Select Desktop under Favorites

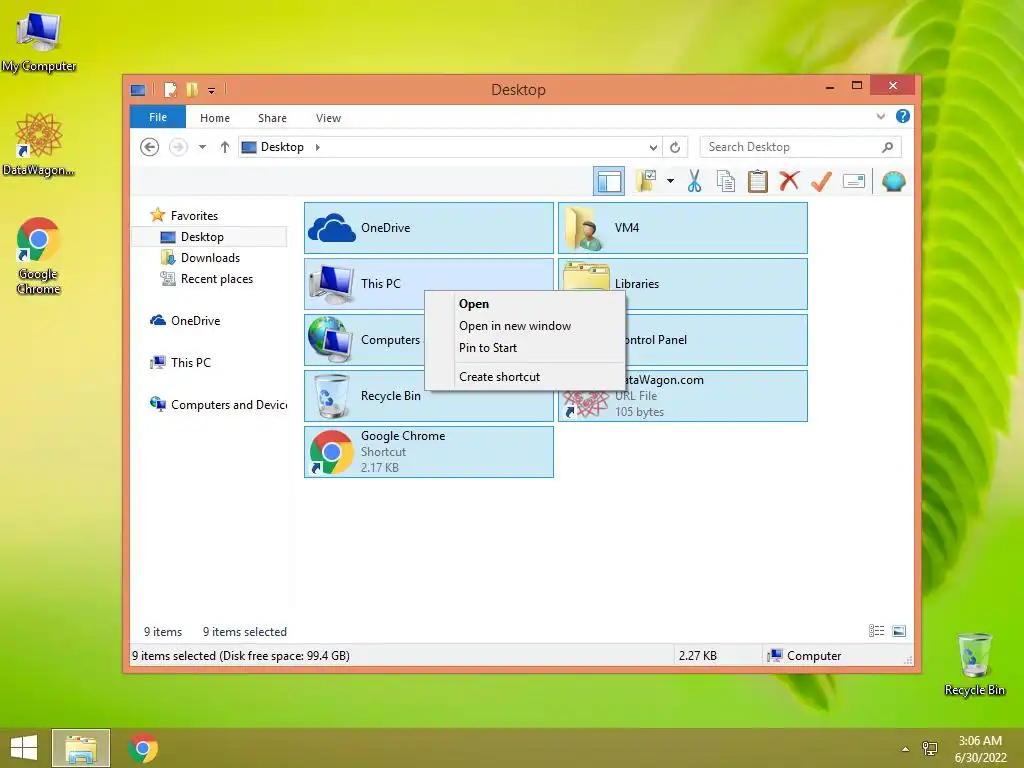click(209, 236)
